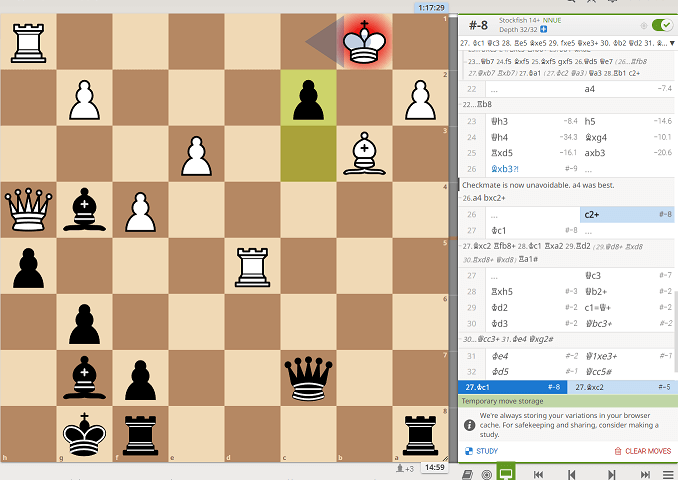
Task: Toggle the Stockfish engine switch off
Action: tap(662, 25)
